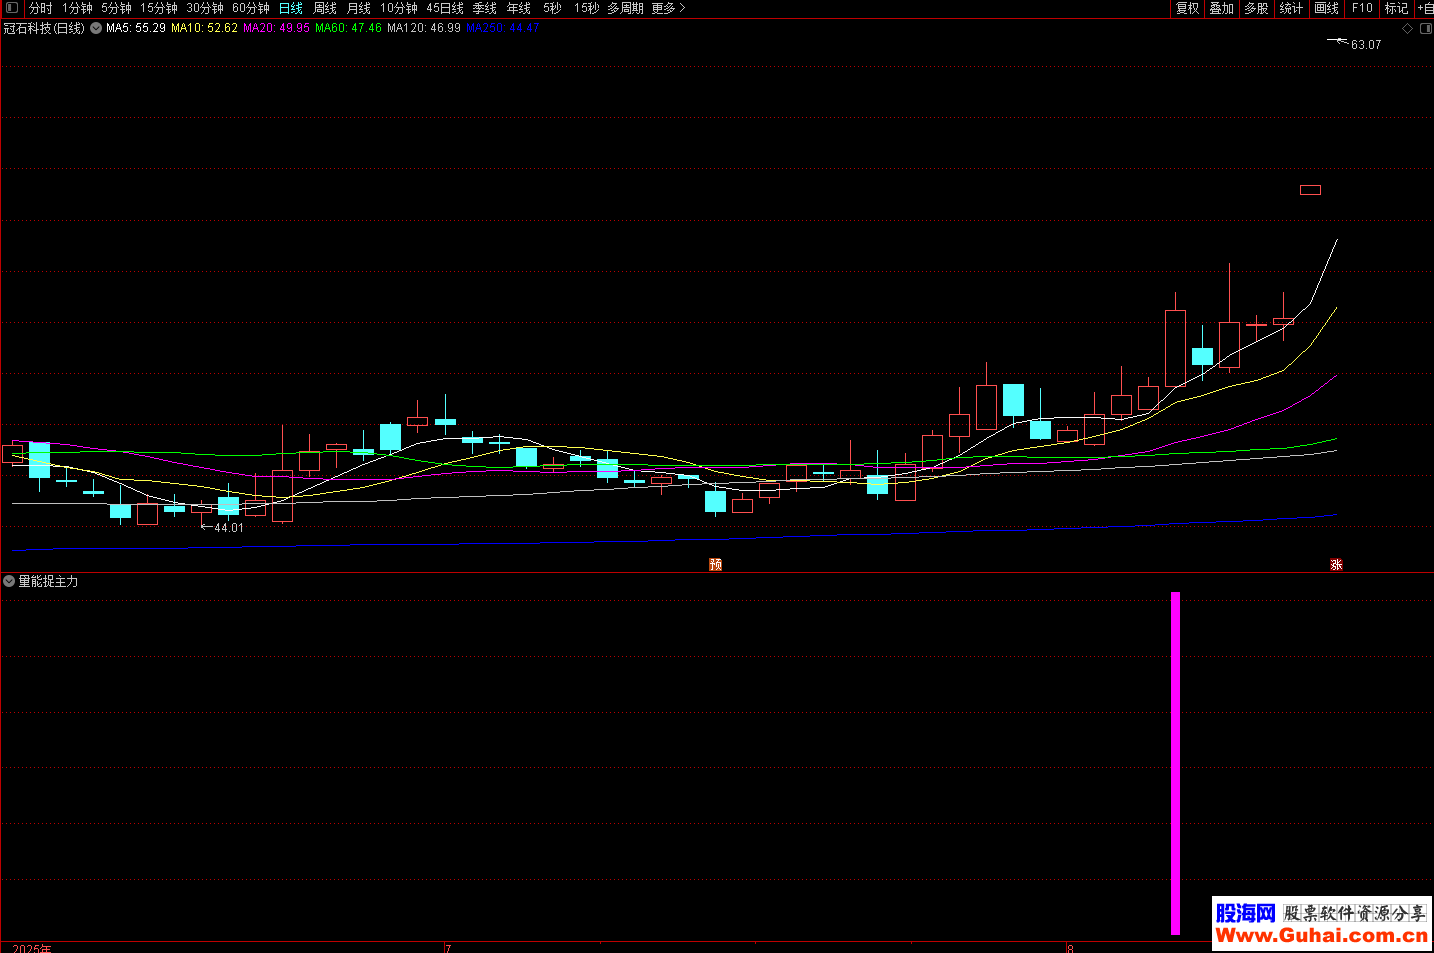Open the 画线 drawing tool
Viewport: 1434px width, 953px height.
tap(1326, 8)
